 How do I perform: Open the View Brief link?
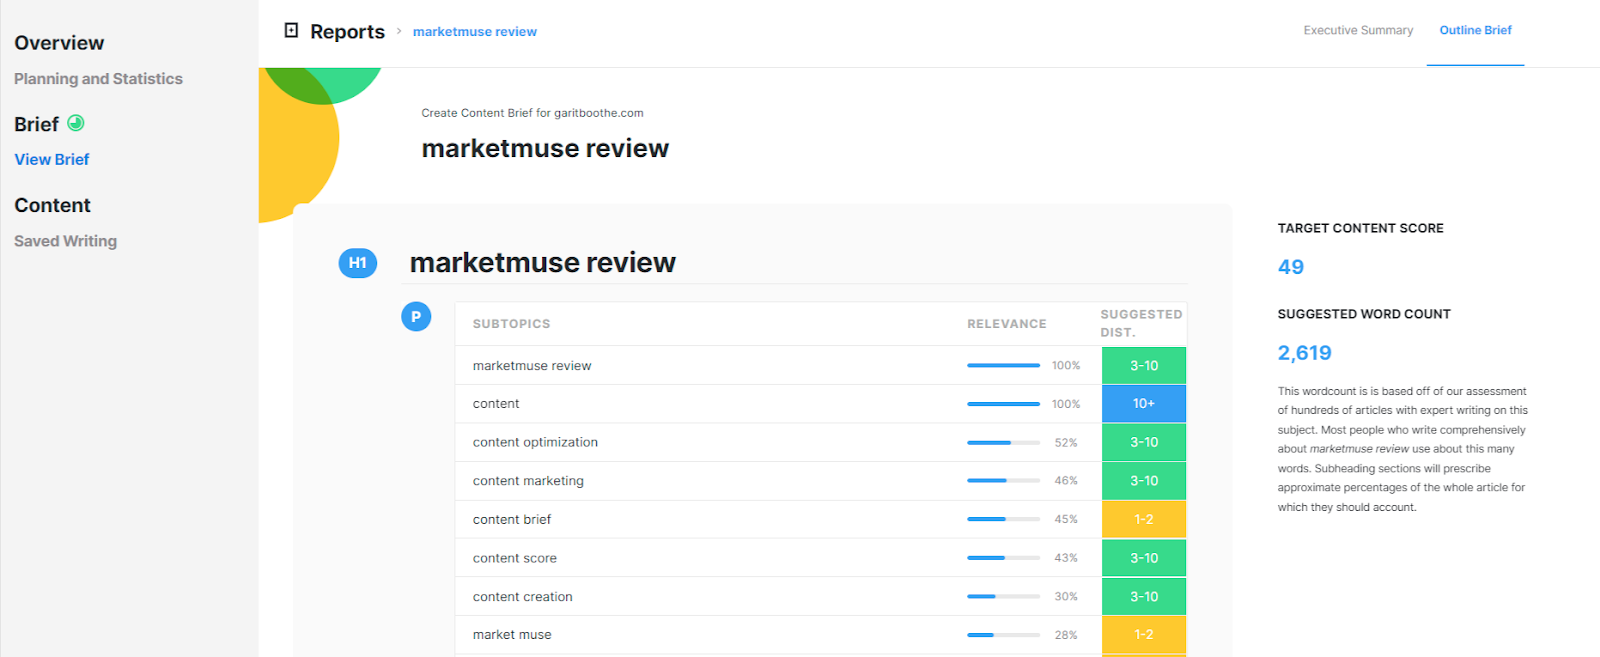52,159
